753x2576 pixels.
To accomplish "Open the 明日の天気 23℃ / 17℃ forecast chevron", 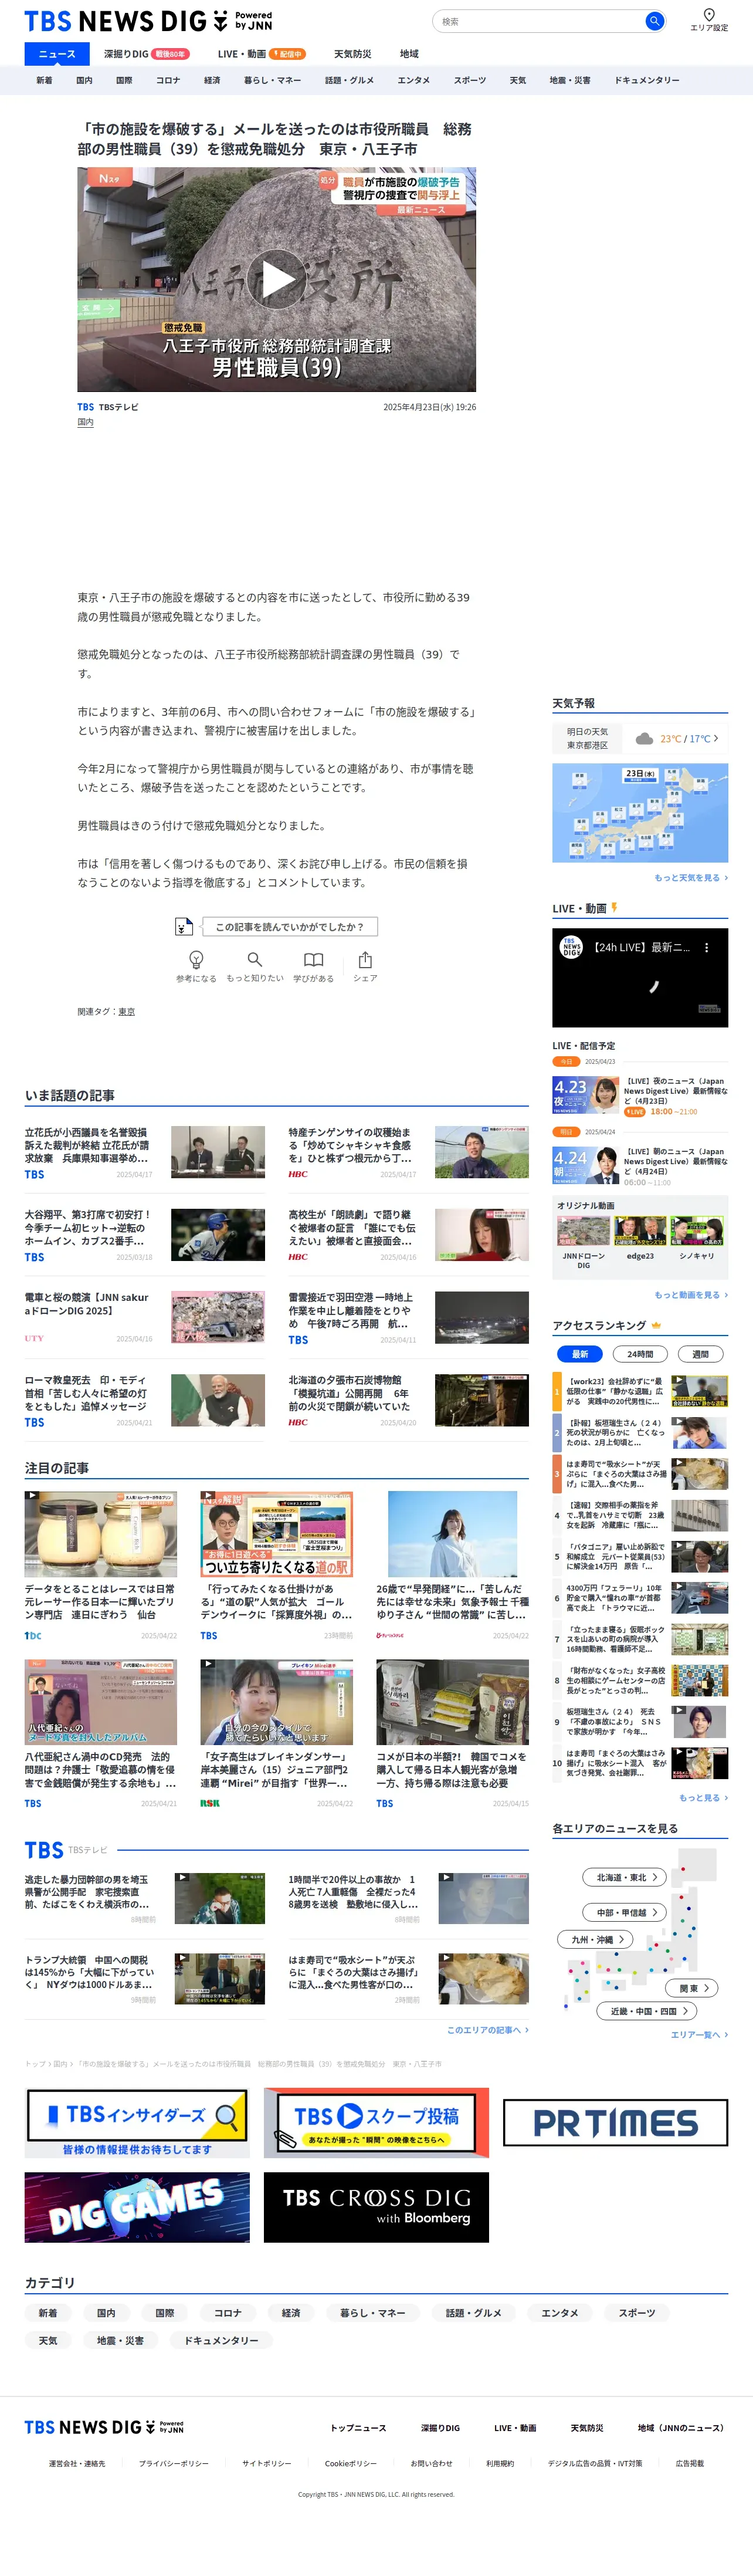I will (716, 739).
